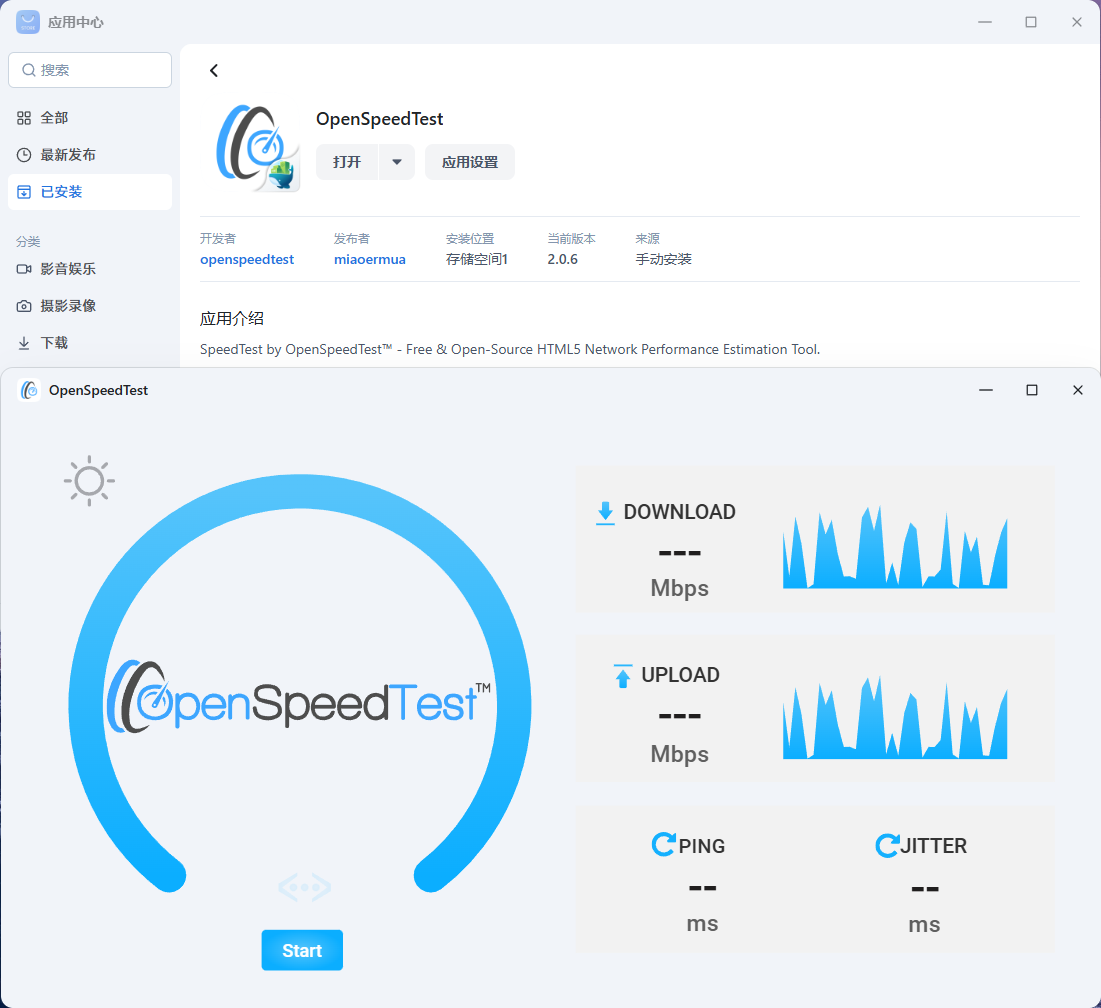Click the version text 2.0.6
The height and width of the screenshot is (1008, 1101).
tap(562, 259)
